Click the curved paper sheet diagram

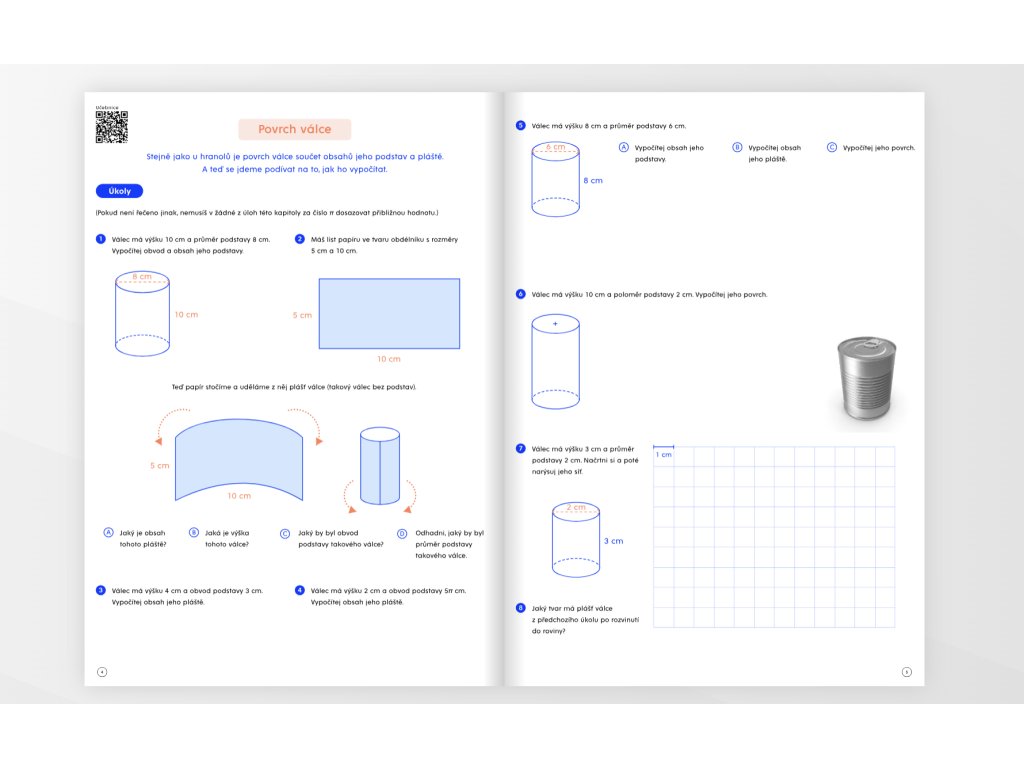pos(239,460)
